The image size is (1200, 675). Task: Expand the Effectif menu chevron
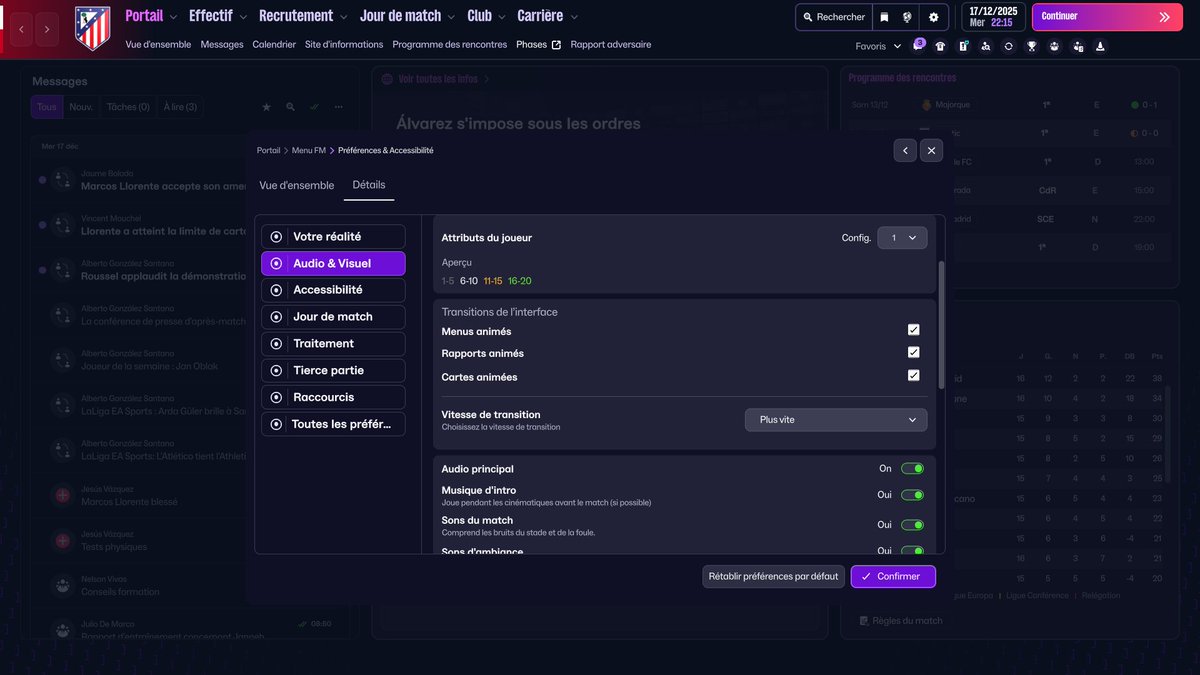coord(244,17)
